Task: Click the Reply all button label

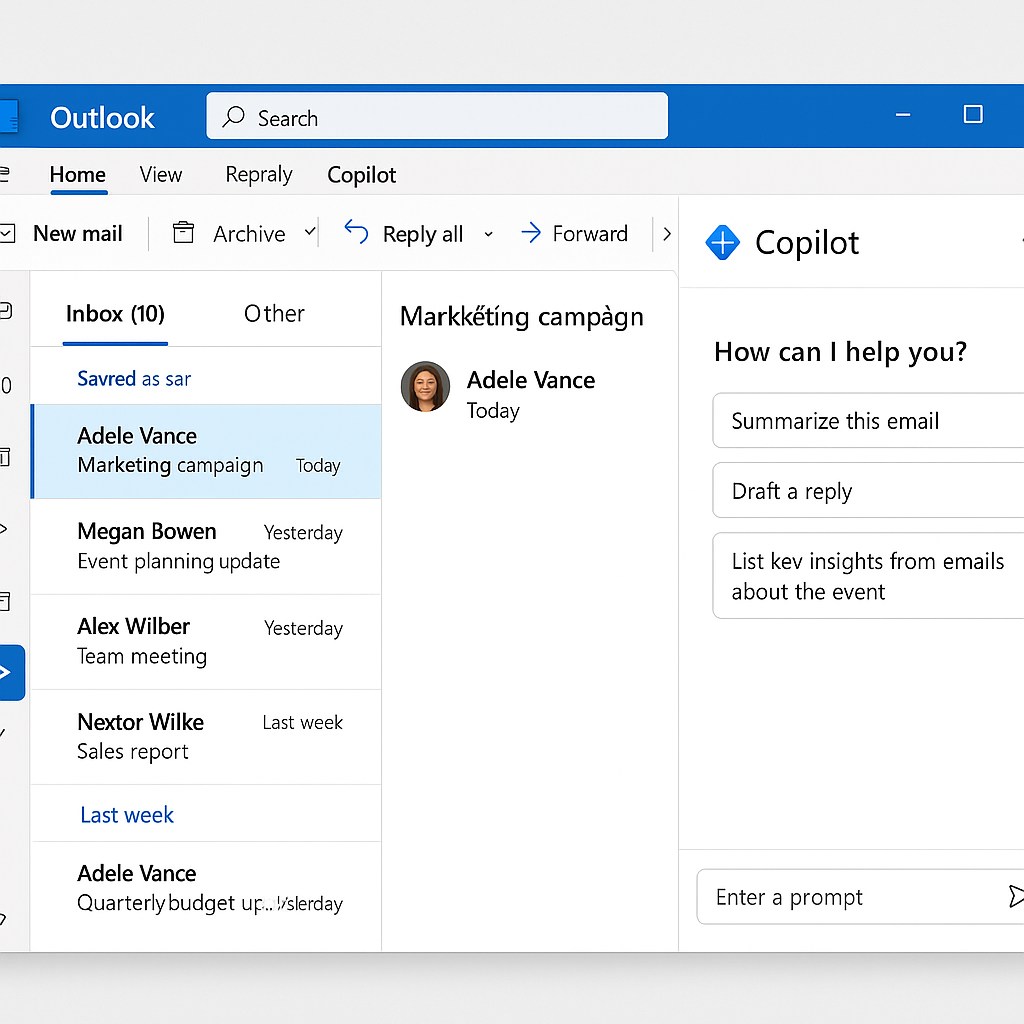Action: point(423,234)
